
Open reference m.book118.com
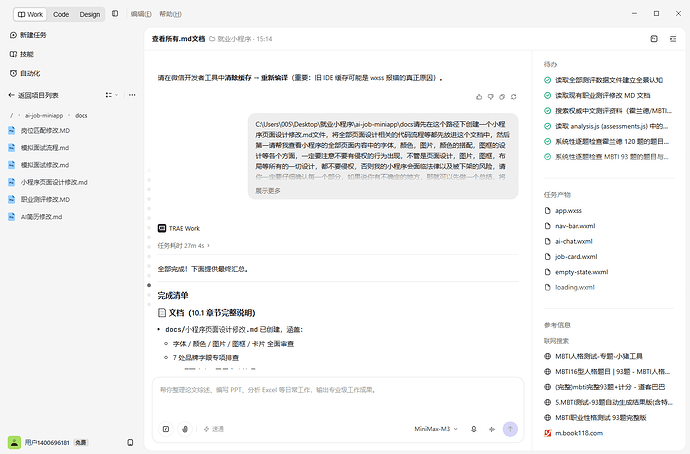coord(573,433)
